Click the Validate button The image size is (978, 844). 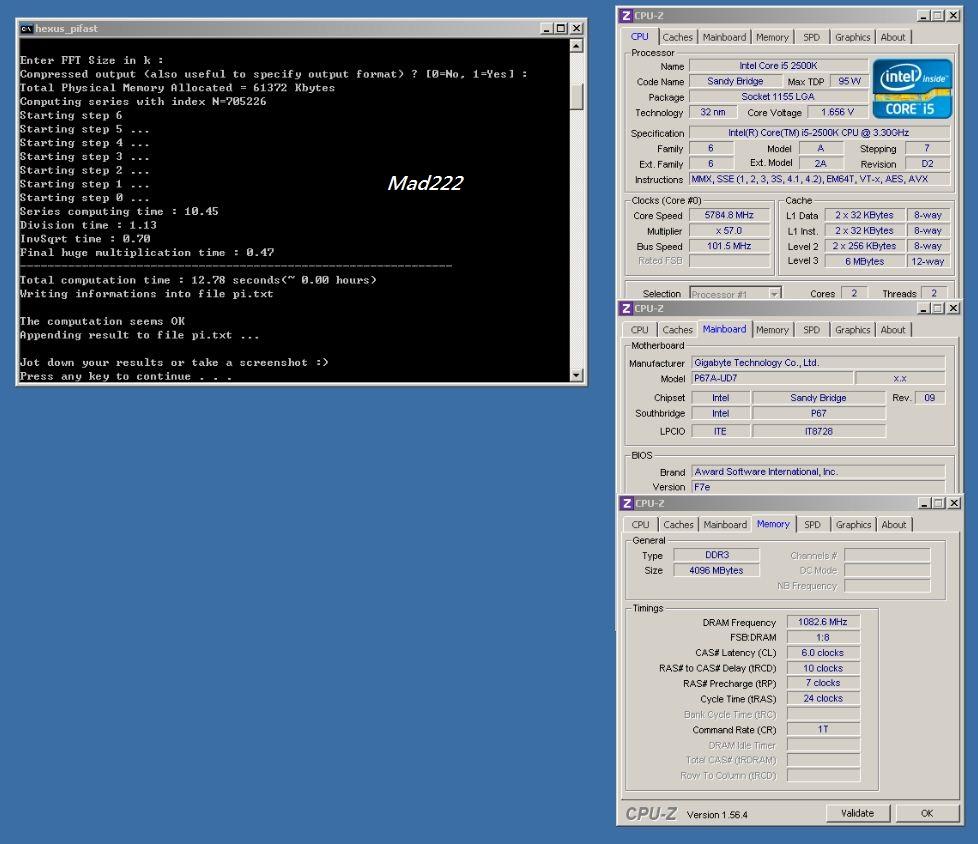click(x=858, y=813)
